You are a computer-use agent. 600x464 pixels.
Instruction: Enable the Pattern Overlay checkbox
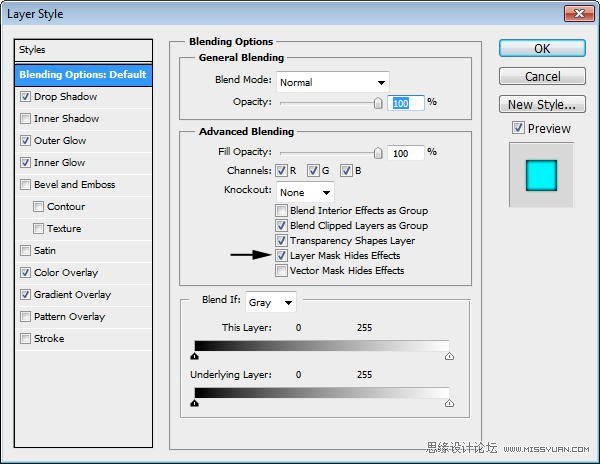[25, 316]
